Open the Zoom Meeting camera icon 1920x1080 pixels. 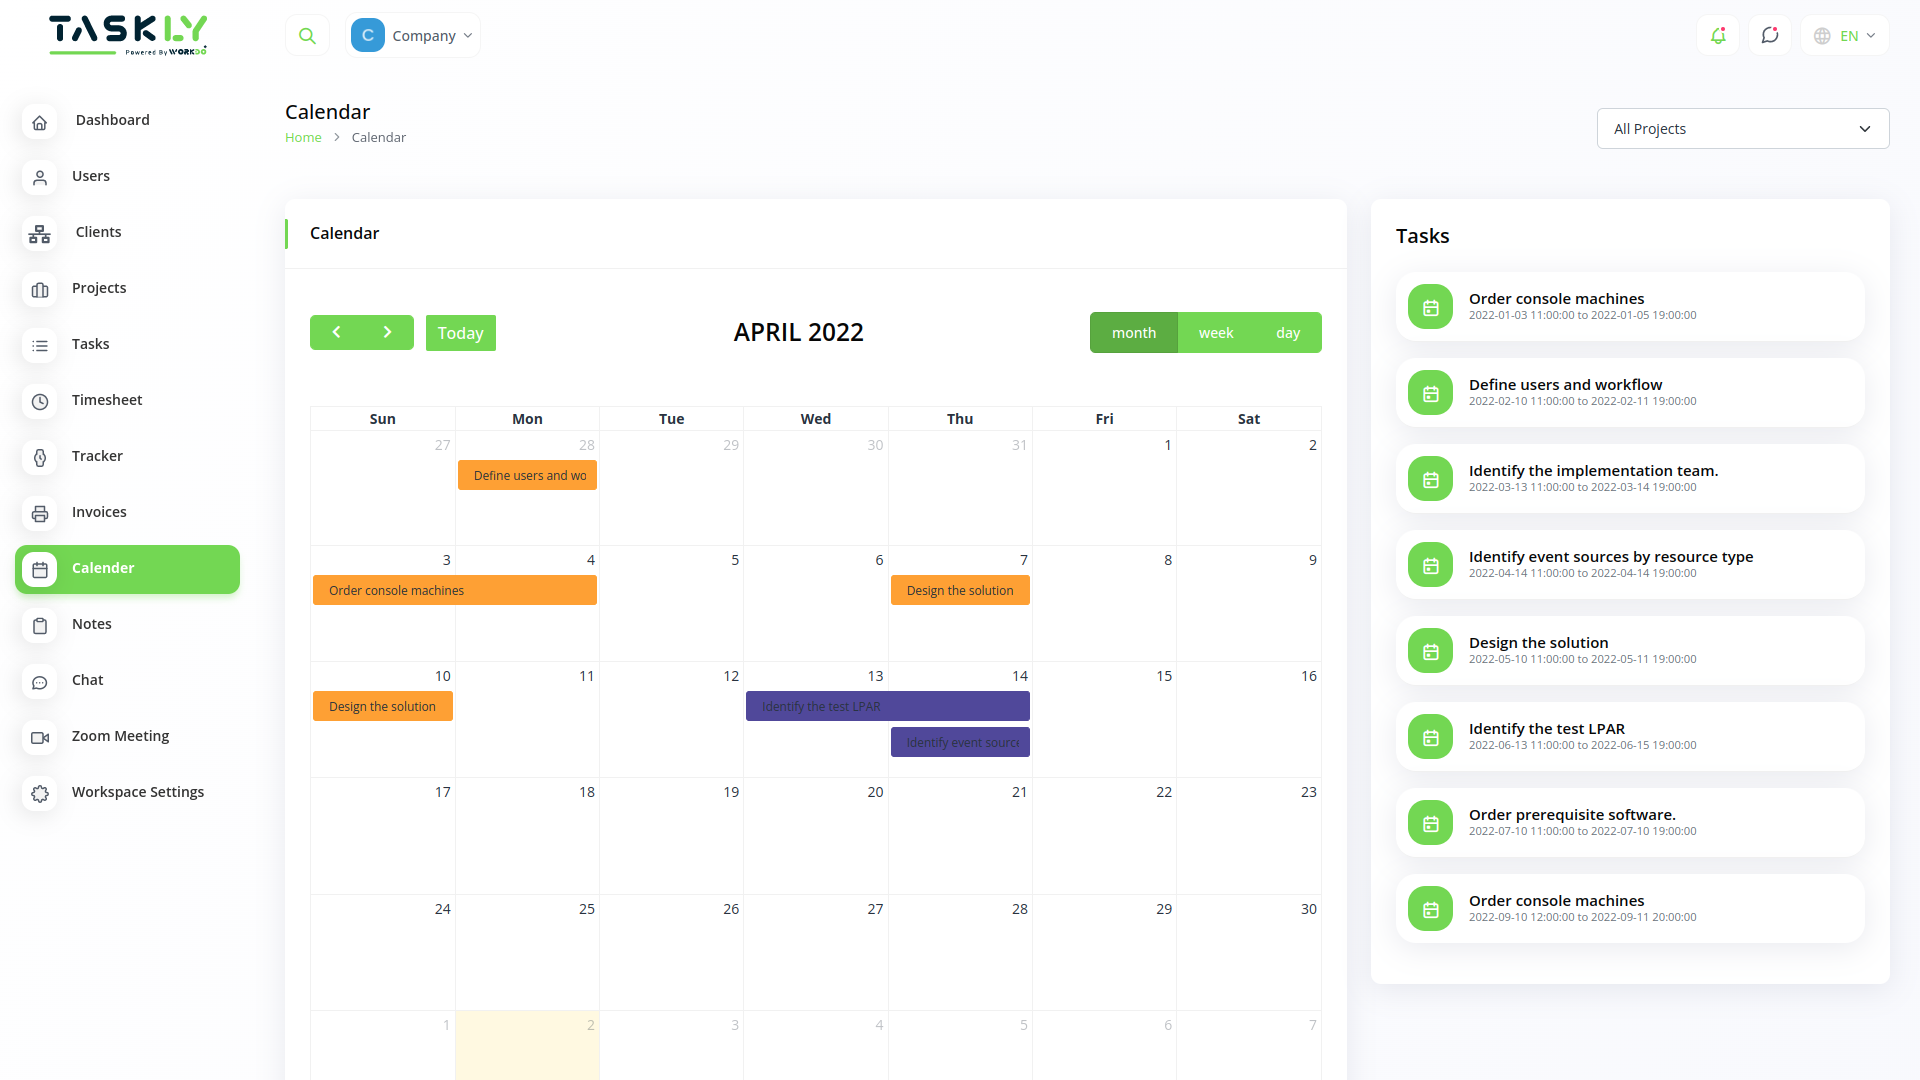click(x=40, y=738)
